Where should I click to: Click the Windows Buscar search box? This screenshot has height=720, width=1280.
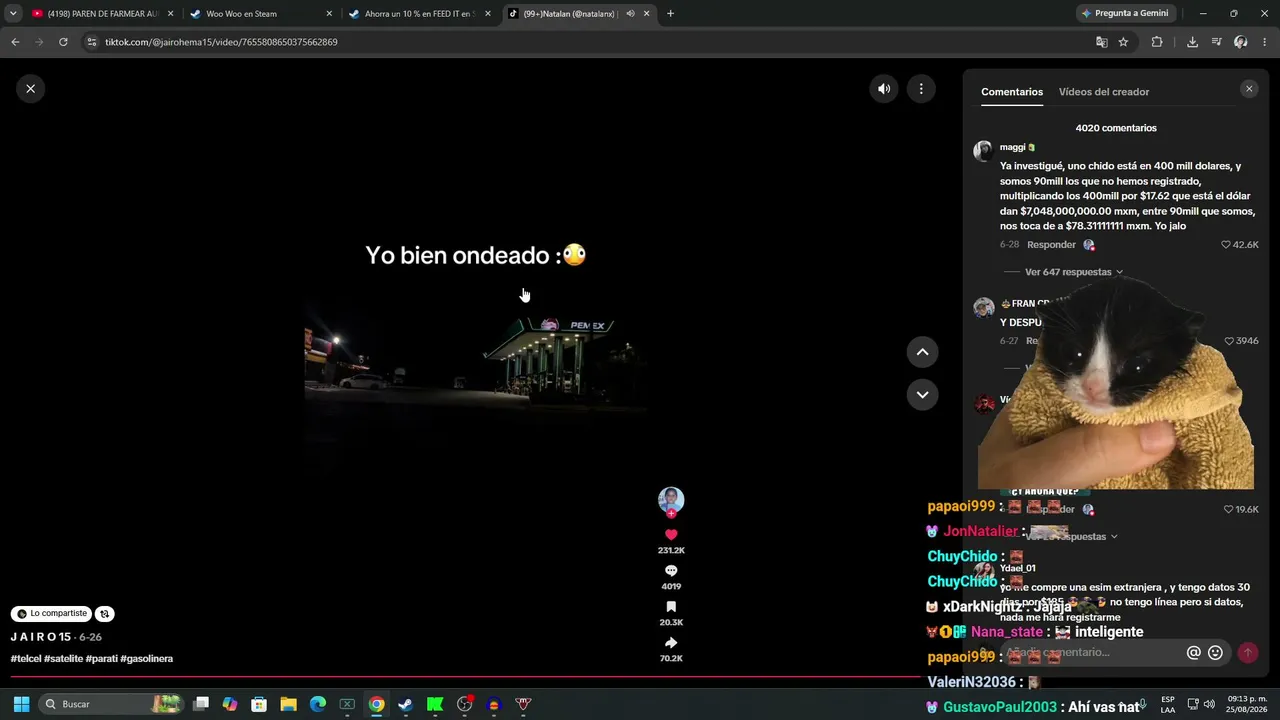tap(112, 704)
